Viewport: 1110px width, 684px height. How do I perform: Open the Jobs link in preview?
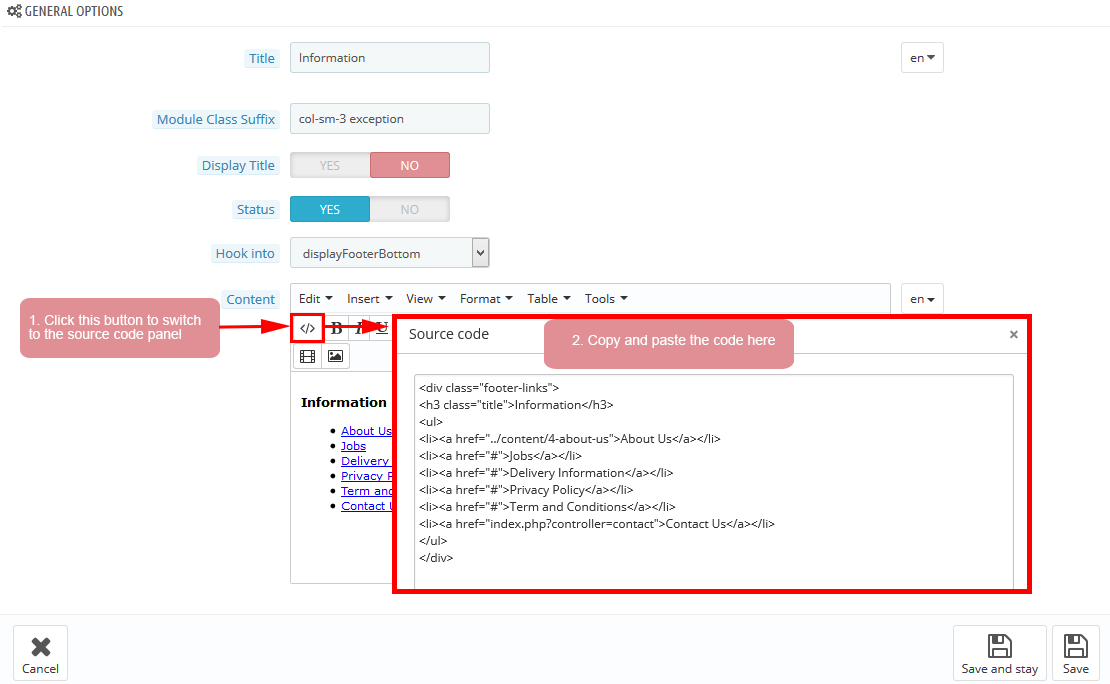pos(353,445)
